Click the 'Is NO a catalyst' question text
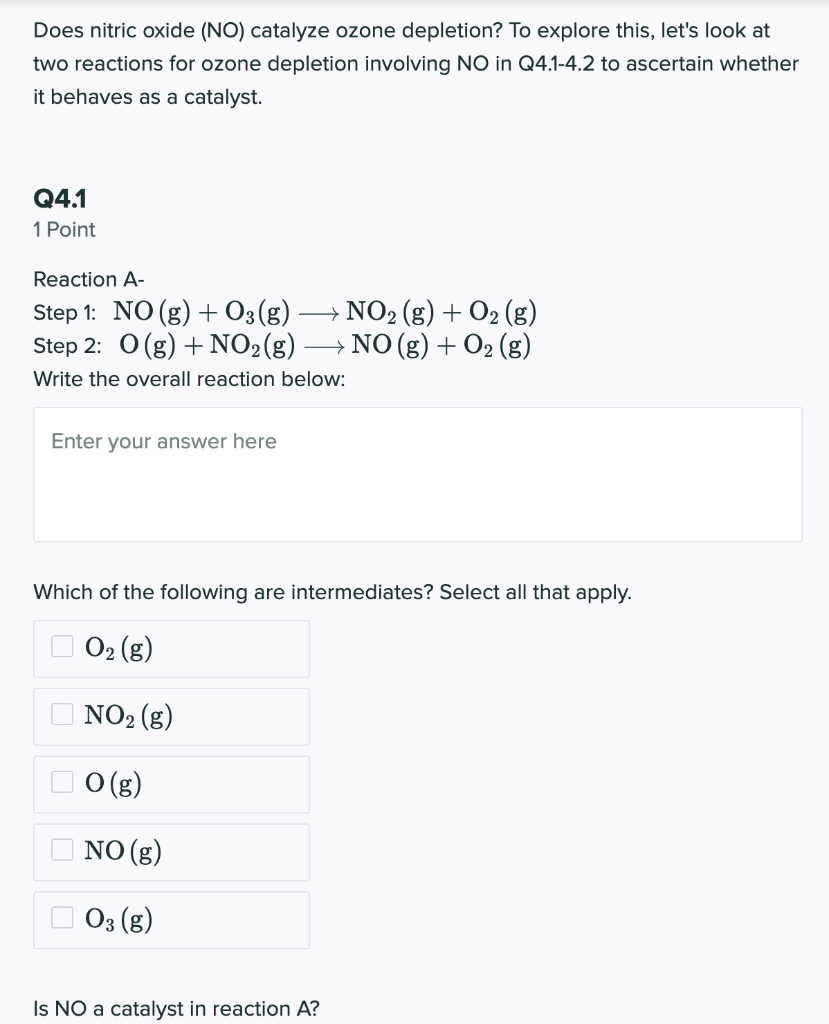The height and width of the screenshot is (1024, 829). point(176,1009)
